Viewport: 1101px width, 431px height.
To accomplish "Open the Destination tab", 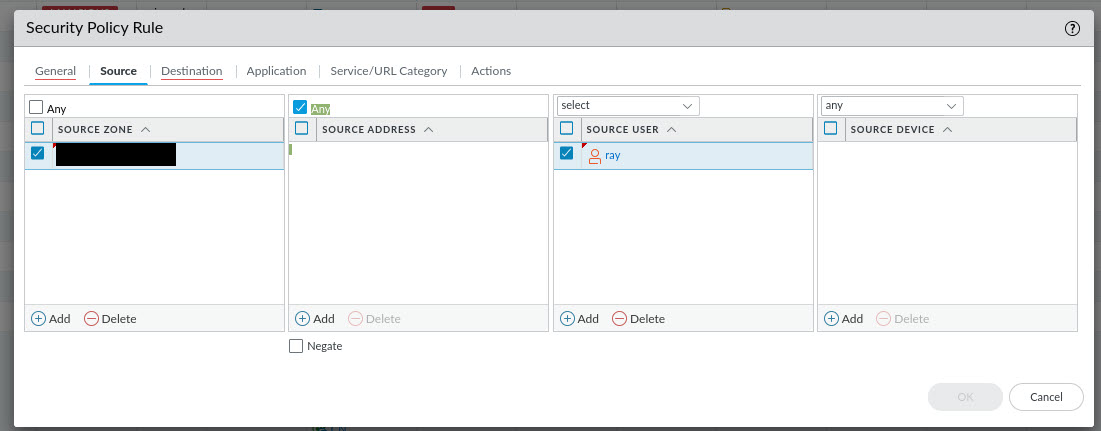I will [x=192, y=71].
